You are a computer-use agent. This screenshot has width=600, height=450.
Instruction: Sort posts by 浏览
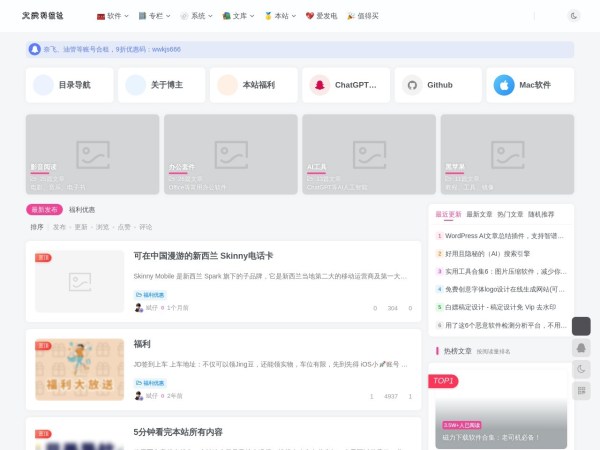coord(102,227)
